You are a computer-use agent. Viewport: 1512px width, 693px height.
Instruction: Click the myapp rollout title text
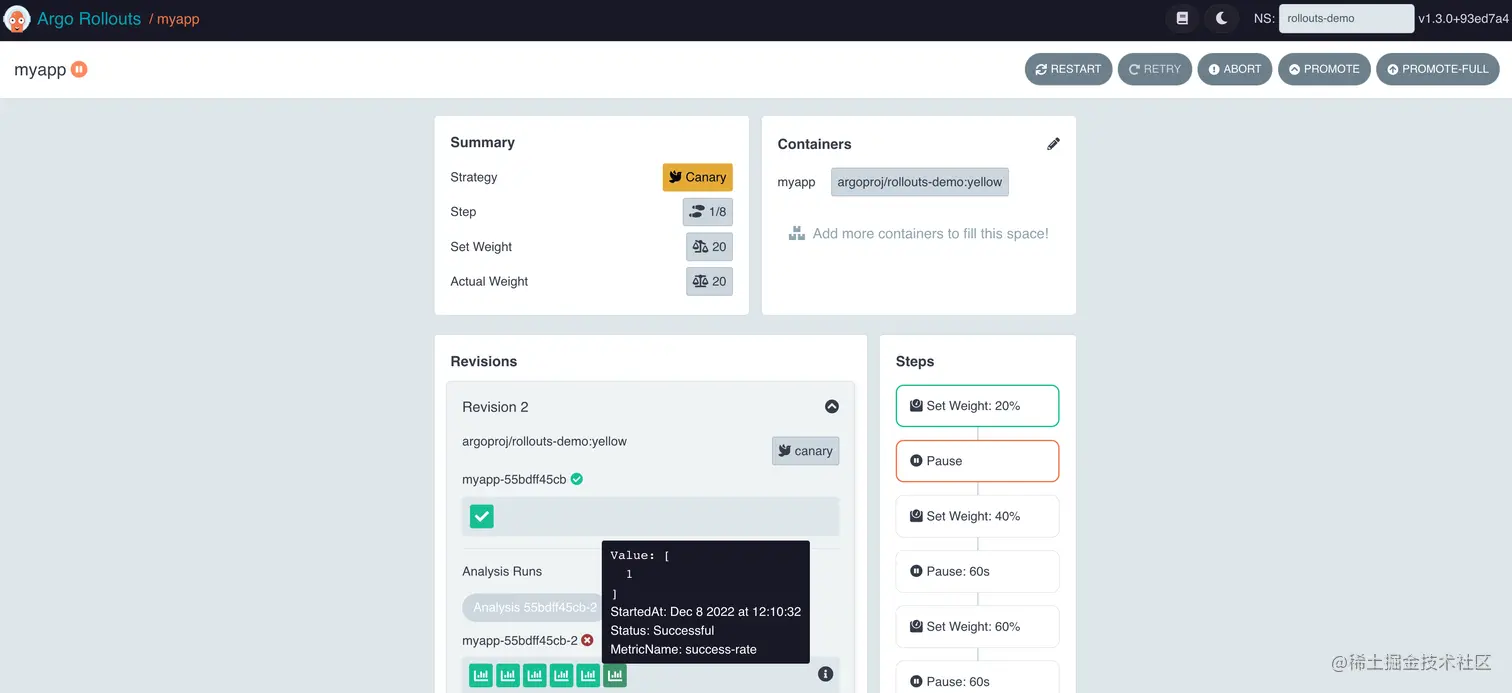click(x=40, y=70)
